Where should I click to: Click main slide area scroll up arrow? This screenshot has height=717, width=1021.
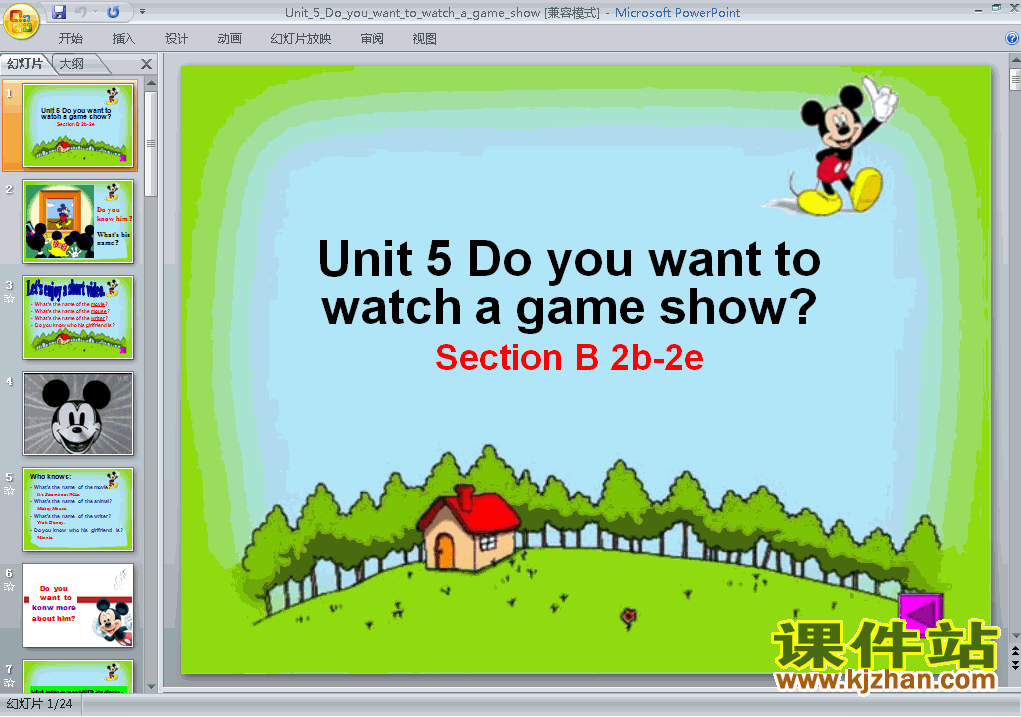point(1015,60)
